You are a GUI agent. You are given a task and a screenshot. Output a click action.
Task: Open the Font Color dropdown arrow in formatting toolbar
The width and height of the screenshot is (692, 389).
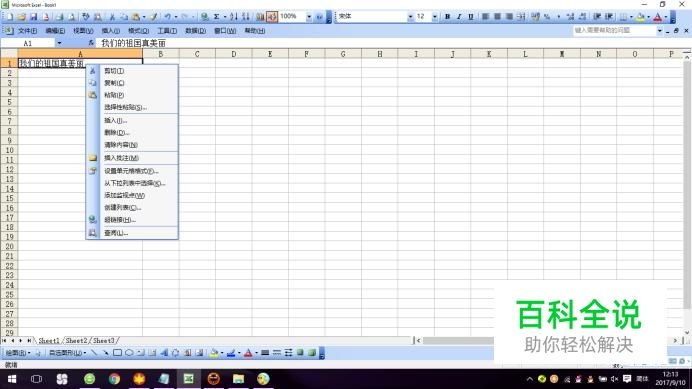click(x=666, y=17)
